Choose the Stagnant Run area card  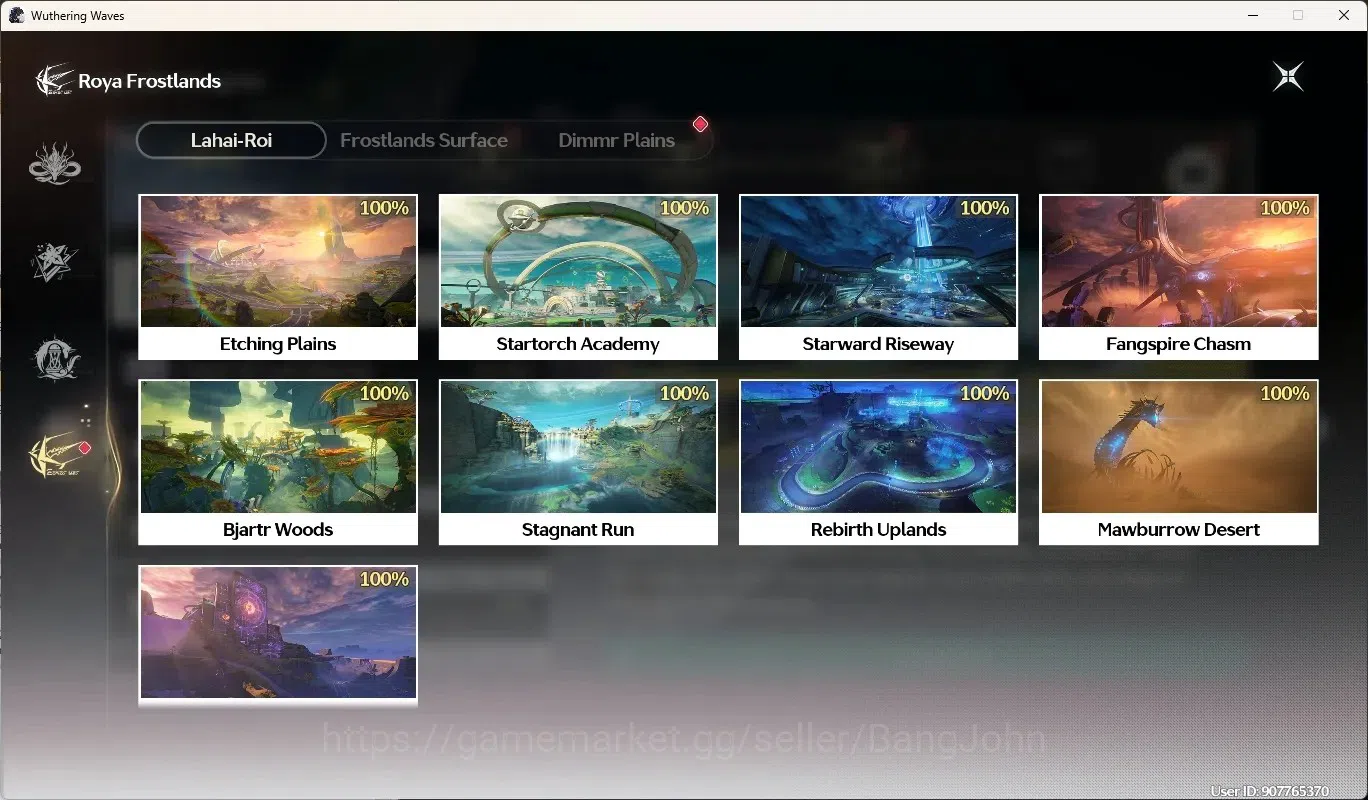click(x=578, y=462)
